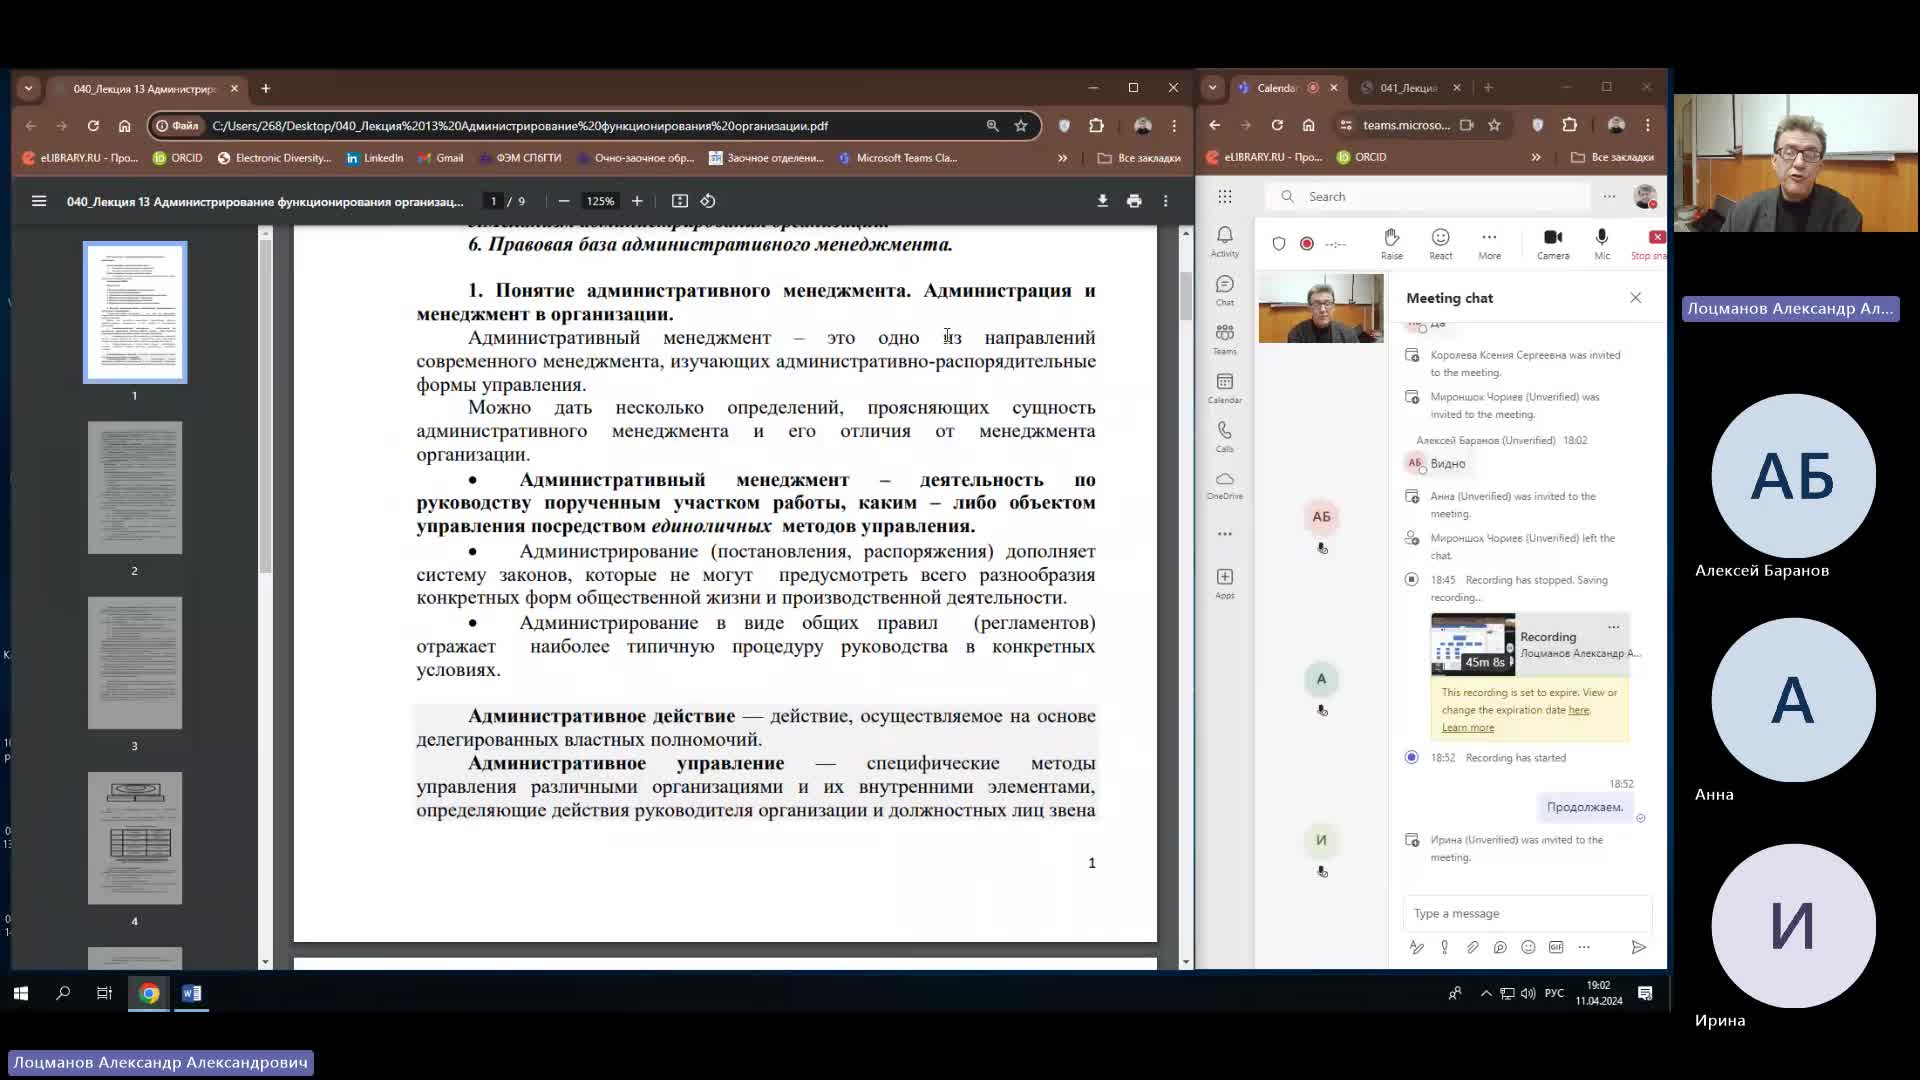This screenshot has width=1920, height=1080.
Task: Open PDF viewer more actions menu
Action: click(1166, 201)
